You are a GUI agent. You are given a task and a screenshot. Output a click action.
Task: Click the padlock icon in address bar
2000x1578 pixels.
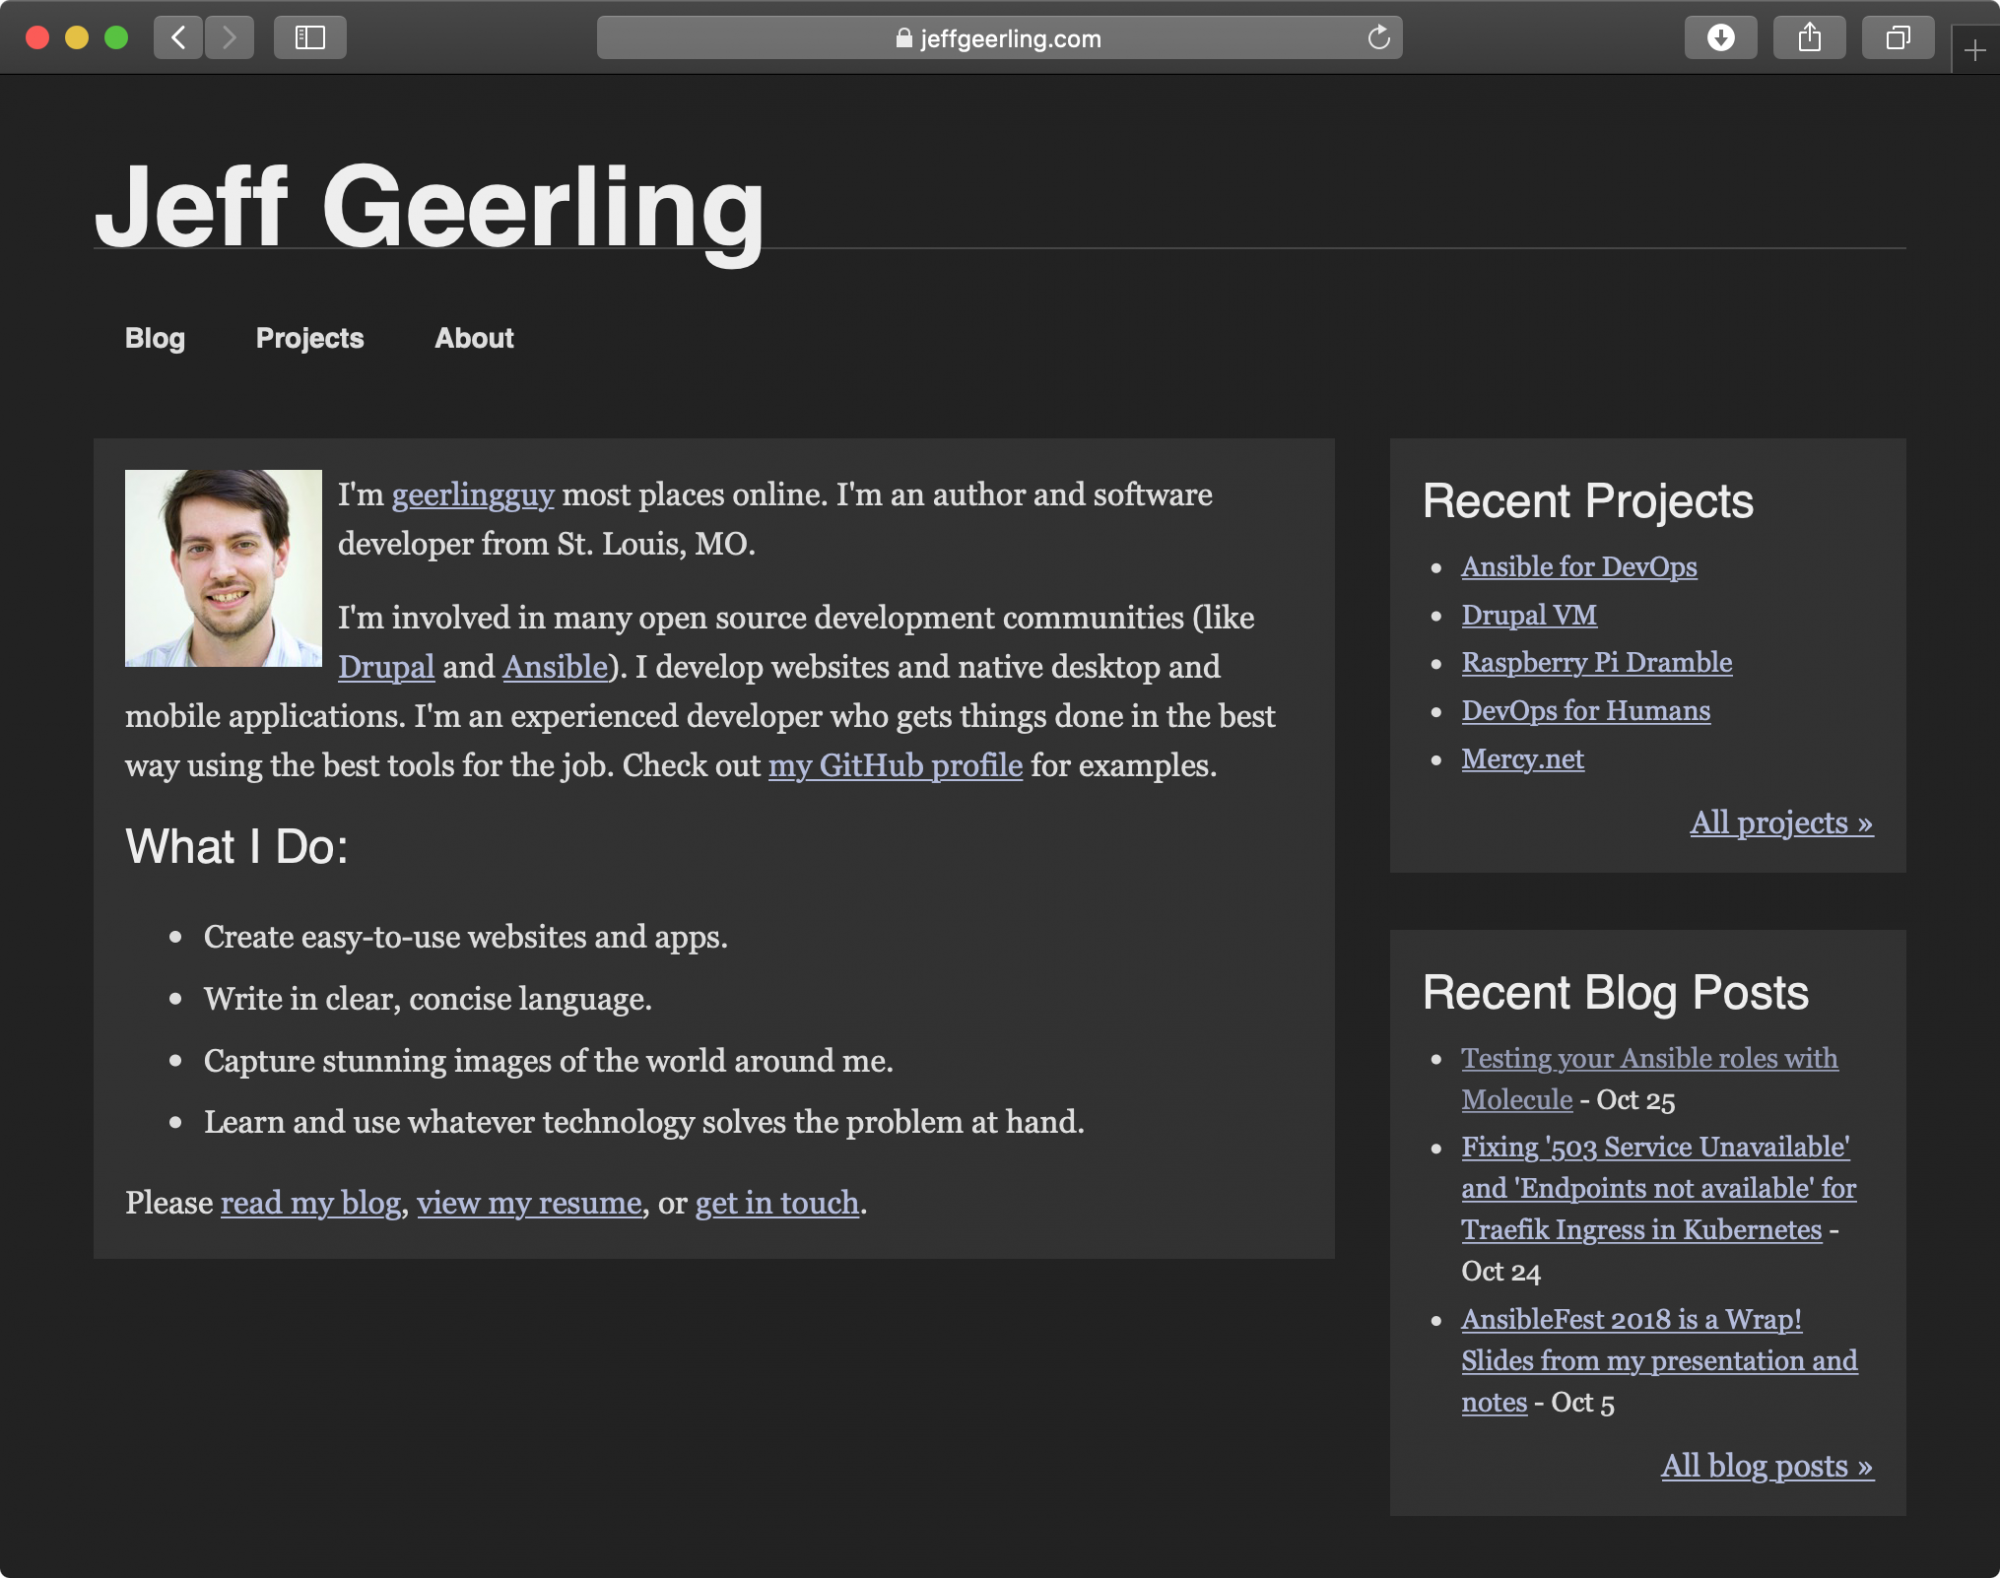[x=904, y=38]
